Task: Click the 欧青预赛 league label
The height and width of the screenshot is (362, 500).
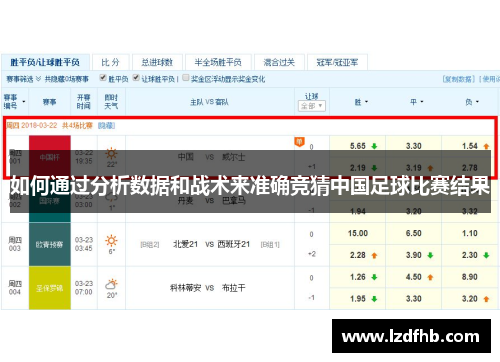Action: [50, 244]
